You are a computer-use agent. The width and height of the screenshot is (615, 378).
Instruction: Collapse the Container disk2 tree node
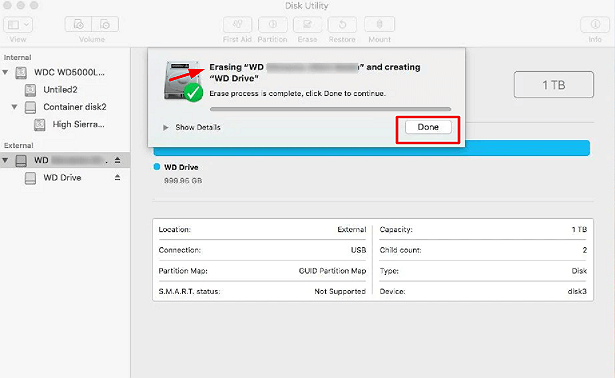click(x=15, y=107)
